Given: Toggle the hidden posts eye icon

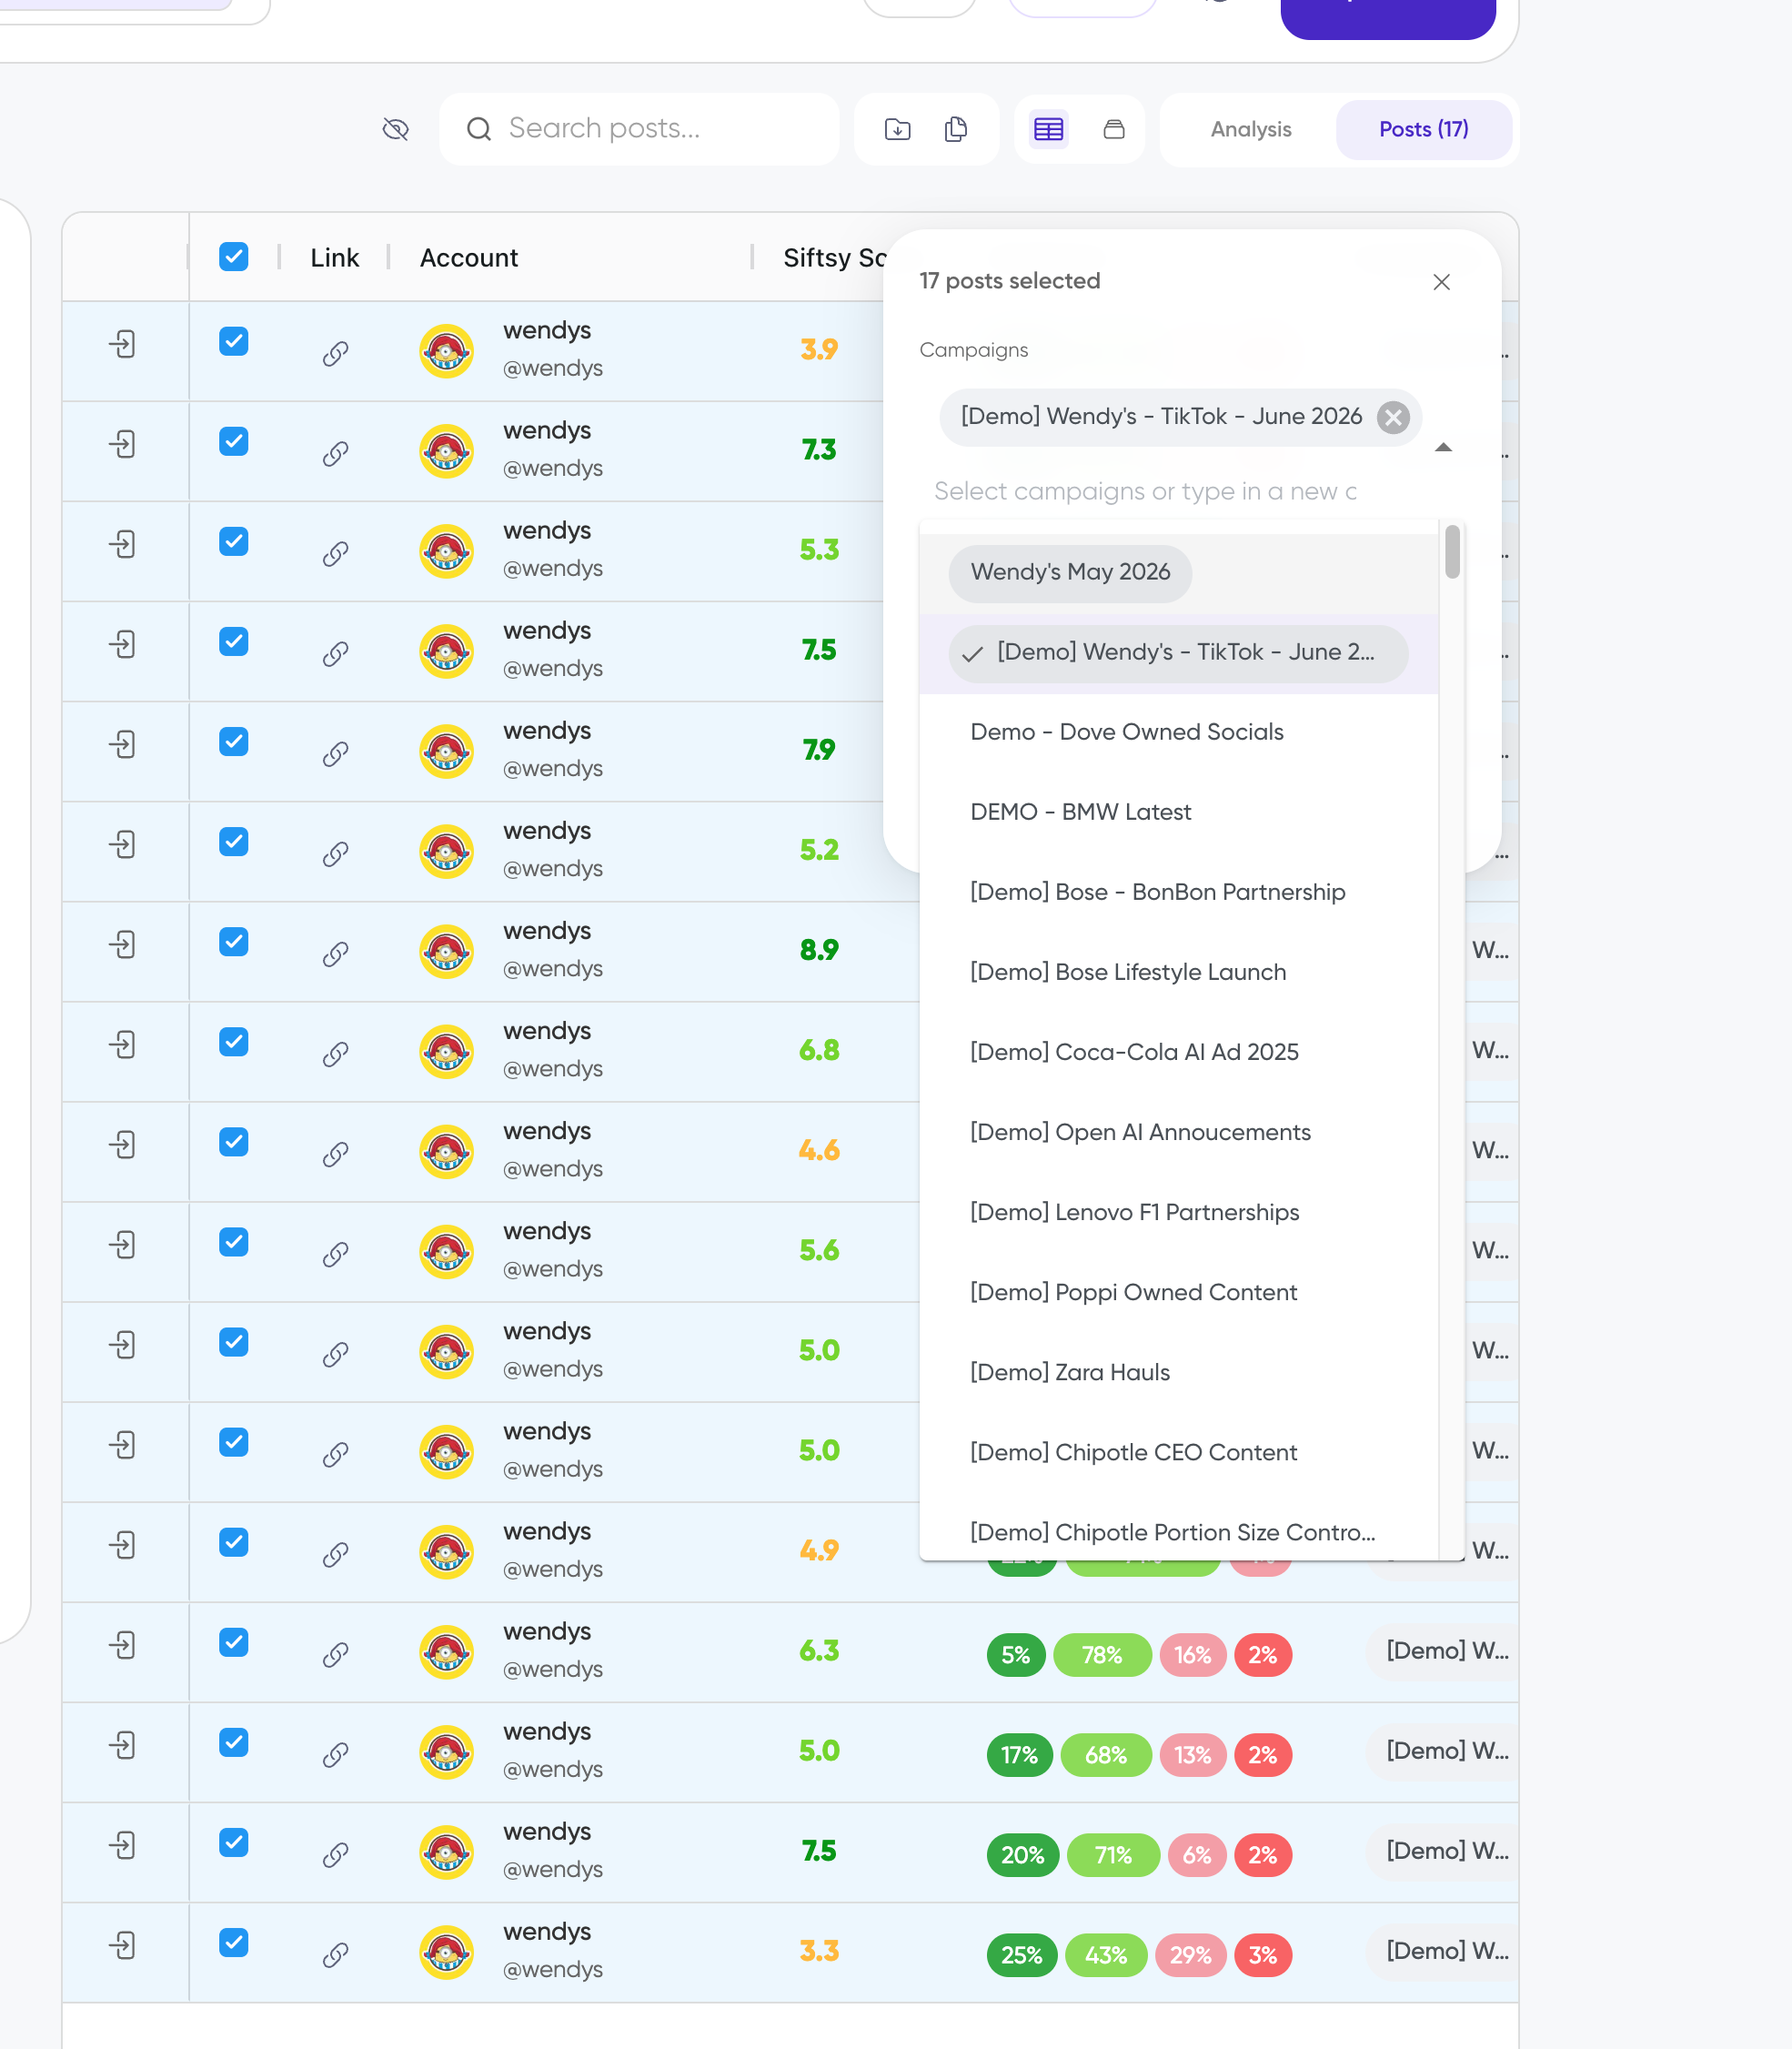Looking at the screenshot, I should pos(396,129).
